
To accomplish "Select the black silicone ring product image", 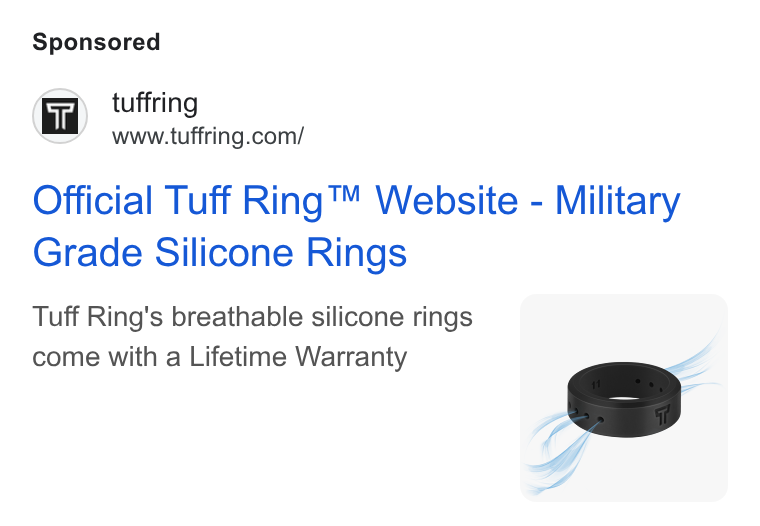I will [624, 398].
